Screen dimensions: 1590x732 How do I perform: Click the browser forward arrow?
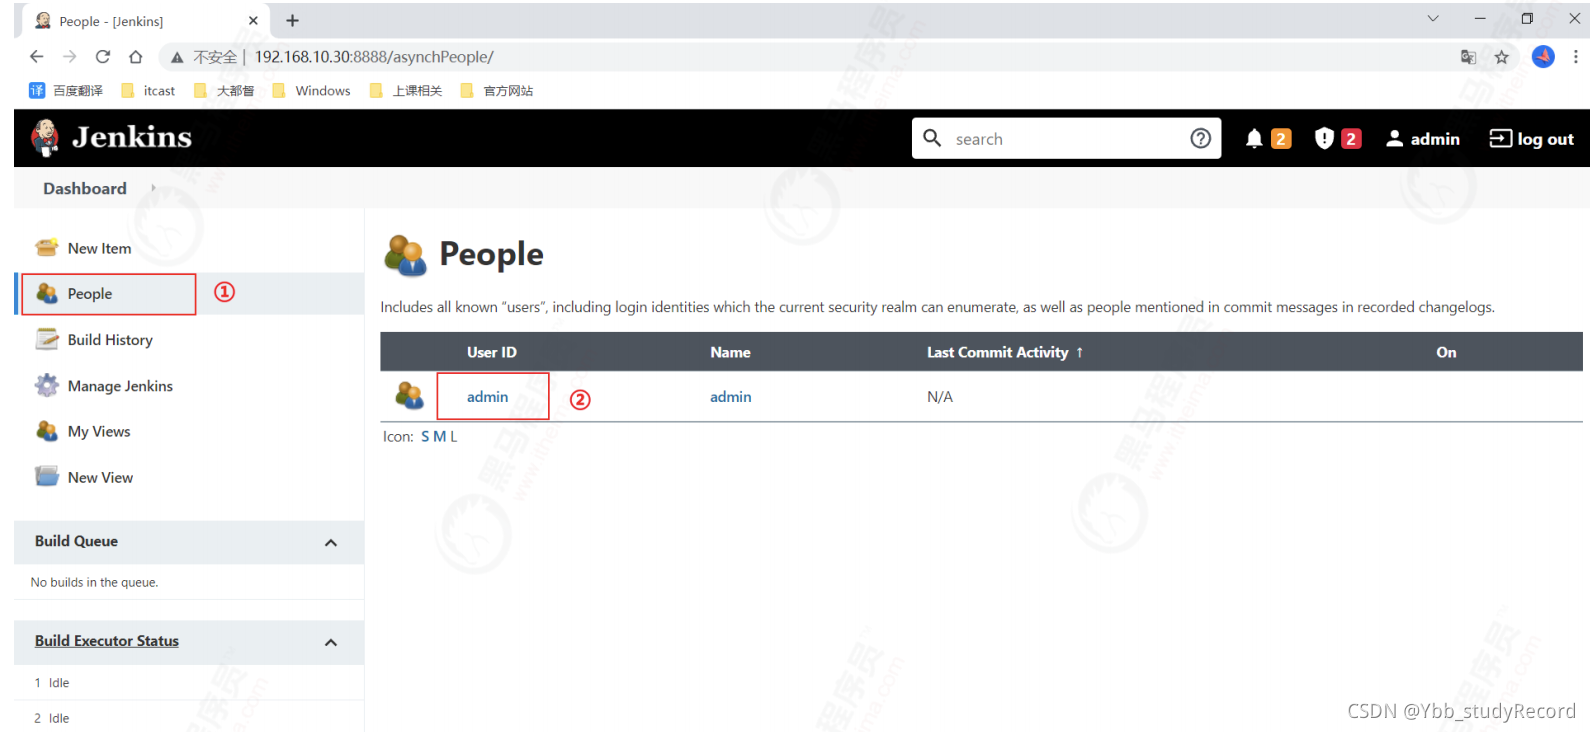tap(69, 57)
